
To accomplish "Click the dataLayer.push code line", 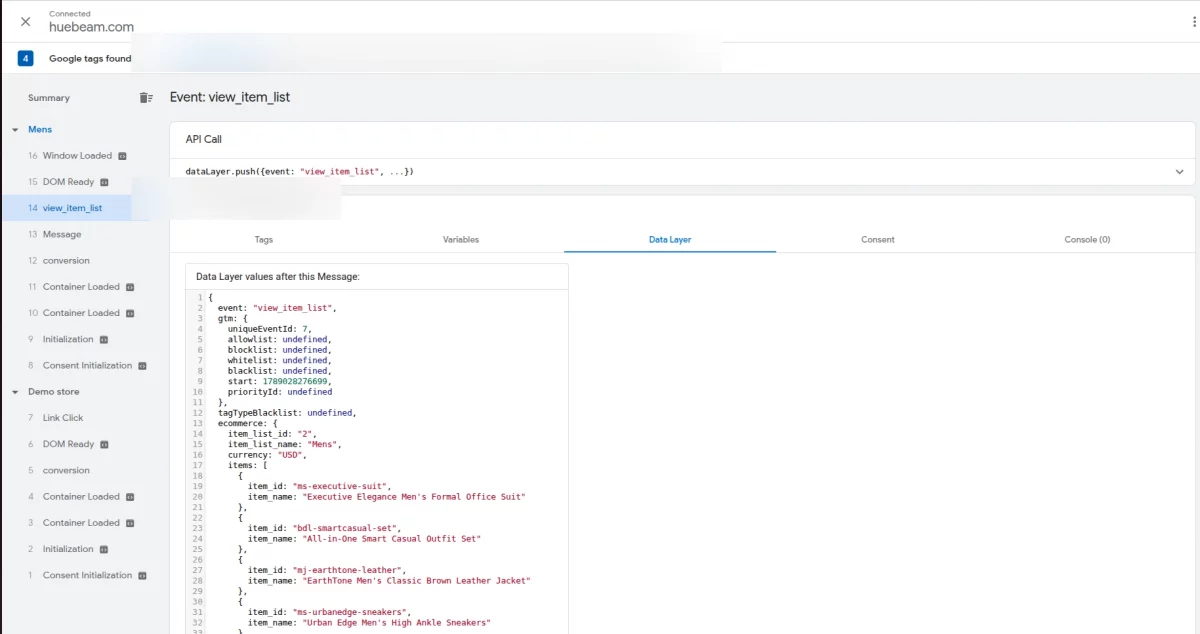I will pyautogui.click(x=300, y=172).
